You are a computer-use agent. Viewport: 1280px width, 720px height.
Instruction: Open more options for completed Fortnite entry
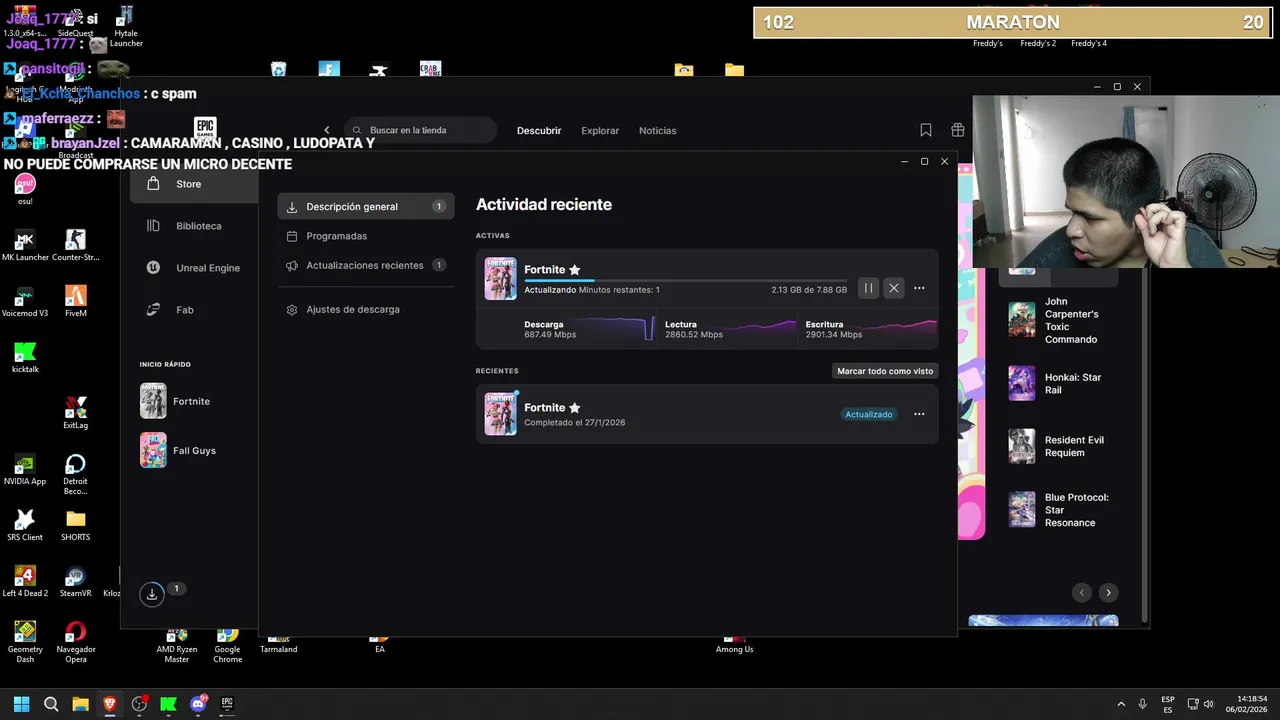(919, 414)
